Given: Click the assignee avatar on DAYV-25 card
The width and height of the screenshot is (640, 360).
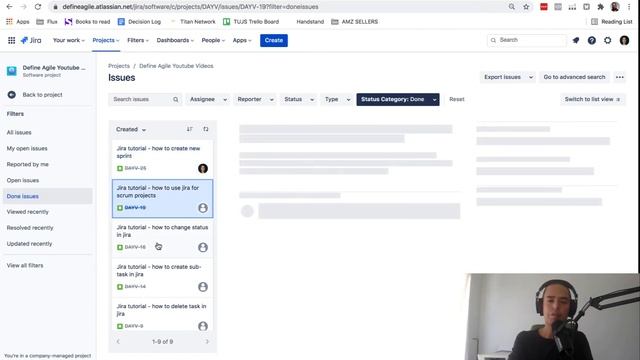Looking at the screenshot, I should pyautogui.click(x=203, y=168).
